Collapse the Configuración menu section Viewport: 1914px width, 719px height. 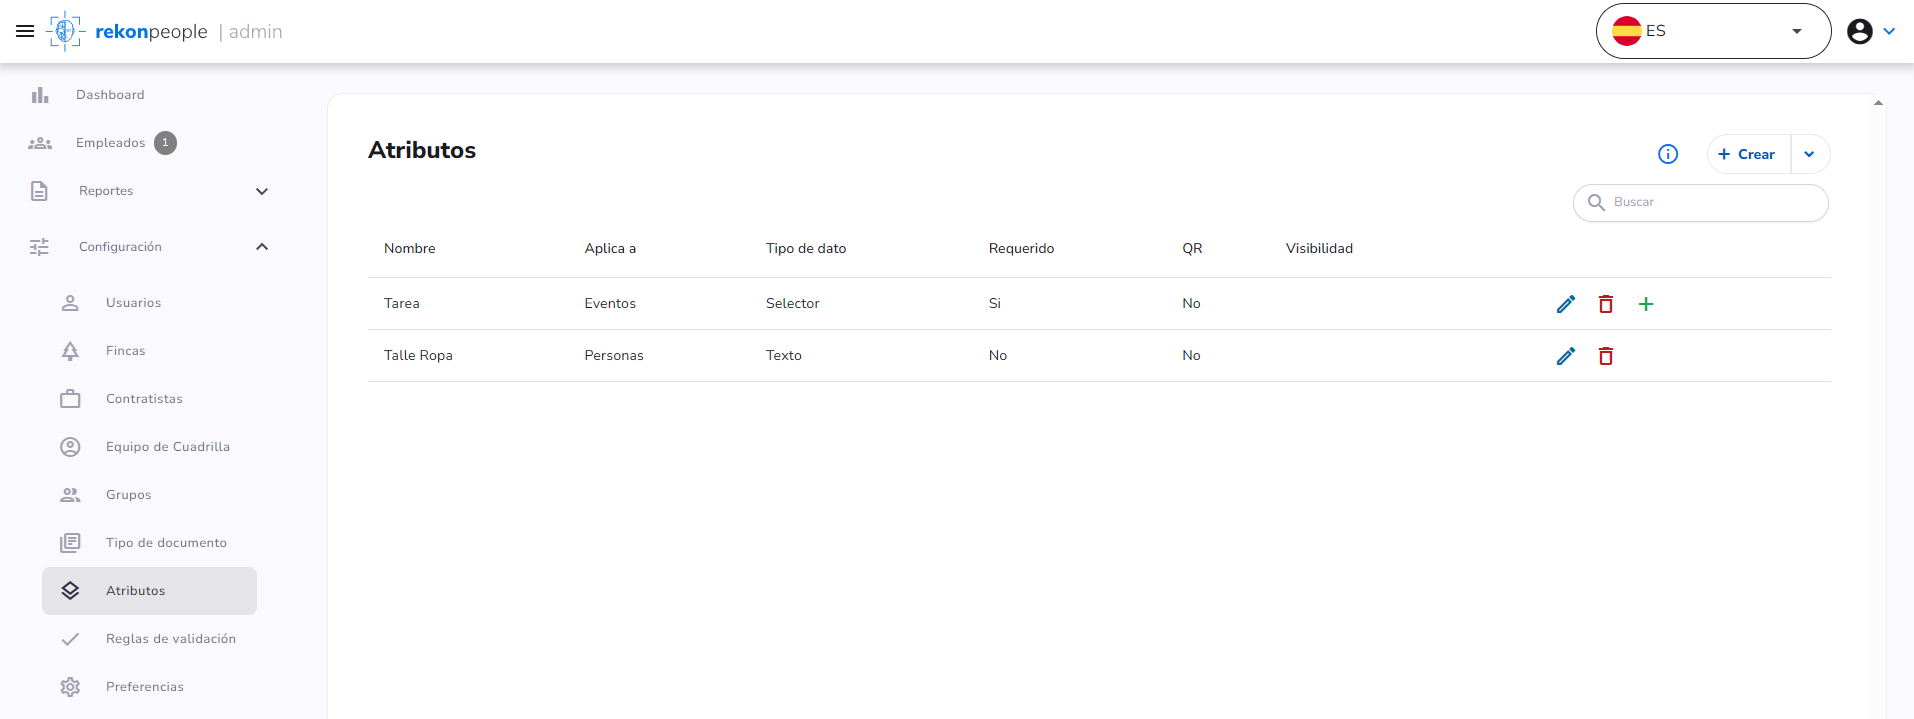150,247
